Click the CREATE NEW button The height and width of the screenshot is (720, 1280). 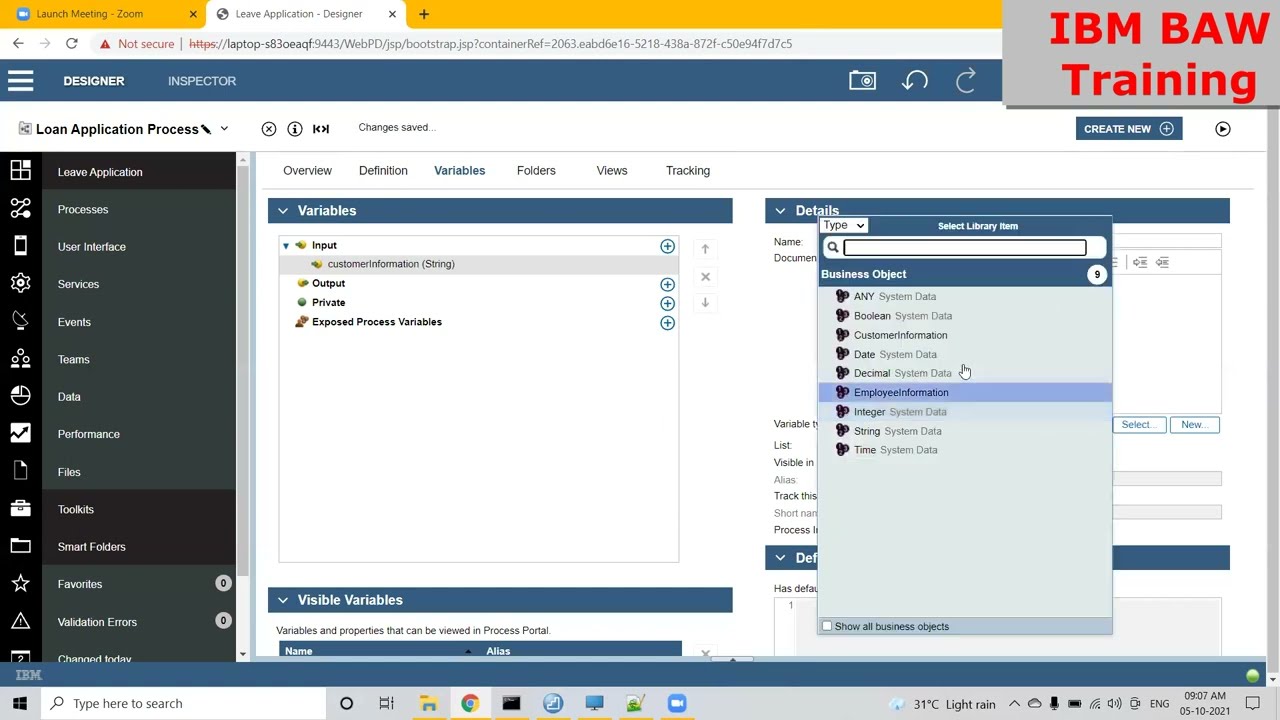[x=1129, y=129]
